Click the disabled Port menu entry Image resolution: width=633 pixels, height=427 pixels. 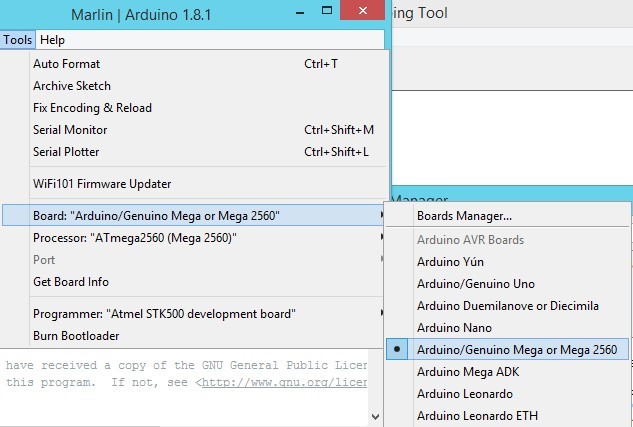click(x=194, y=260)
